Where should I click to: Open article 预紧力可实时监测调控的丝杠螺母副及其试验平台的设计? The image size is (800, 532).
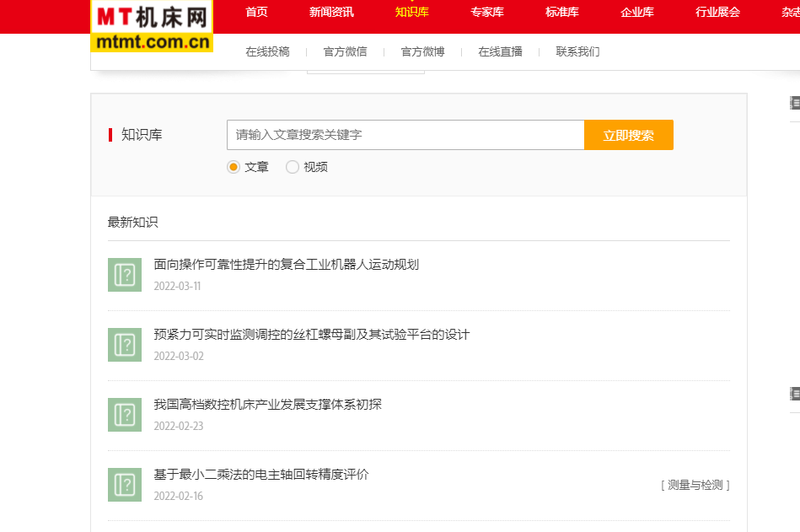pos(311,335)
